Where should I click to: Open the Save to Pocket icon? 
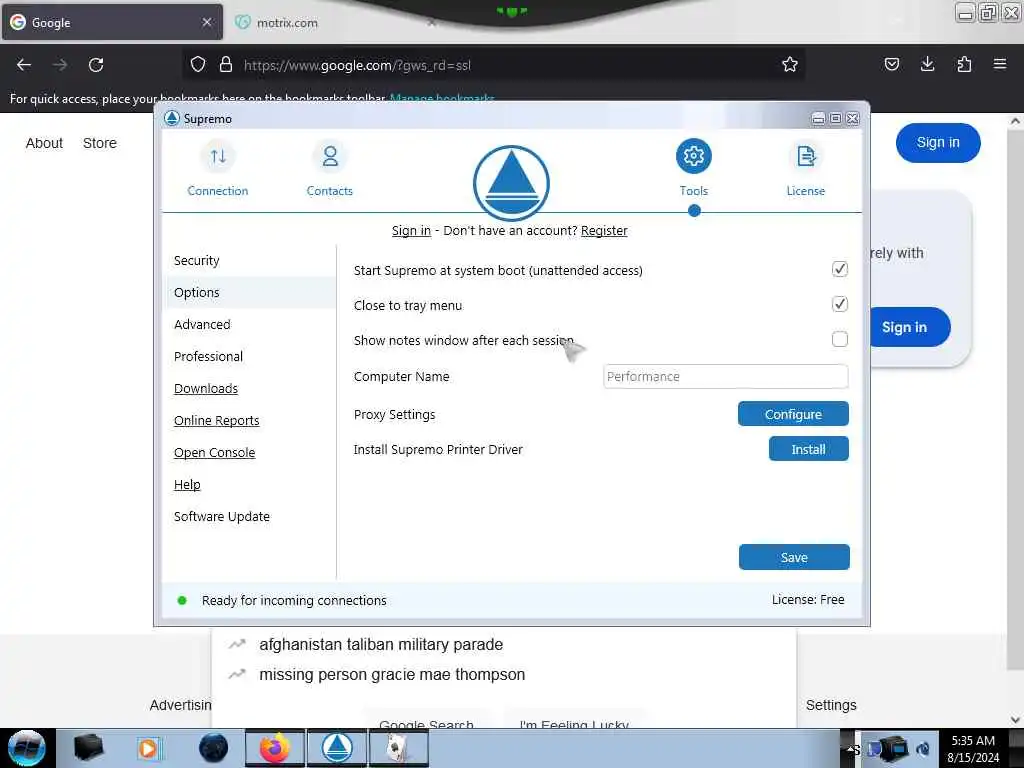tap(891, 64)
